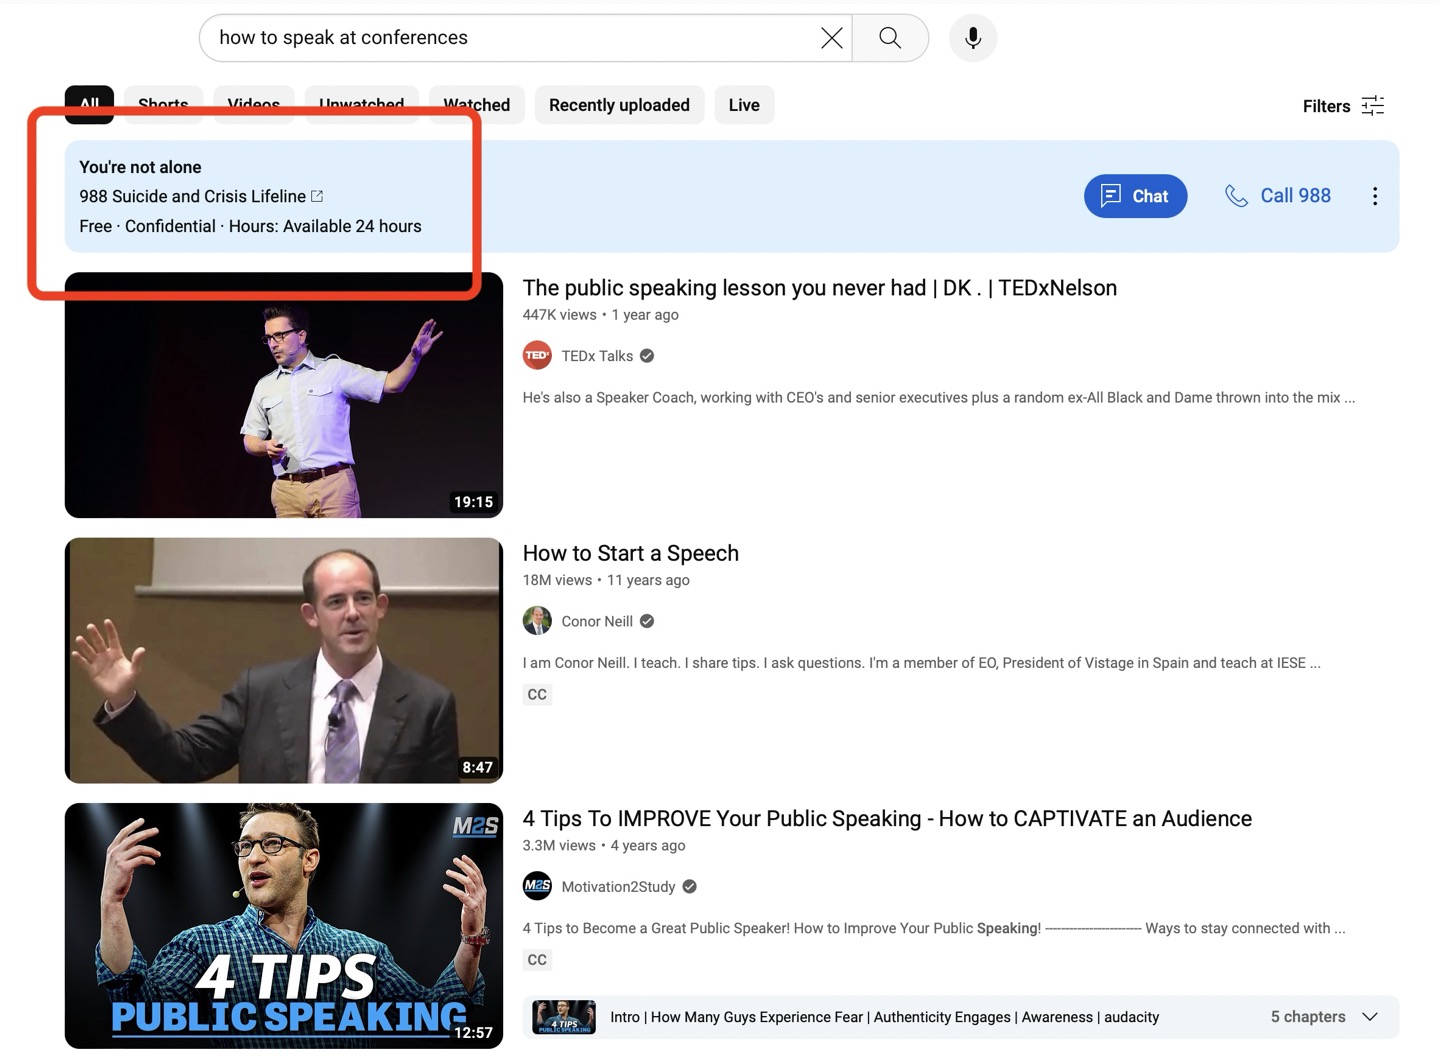Click Call 988 link

tap(1278, 196)
